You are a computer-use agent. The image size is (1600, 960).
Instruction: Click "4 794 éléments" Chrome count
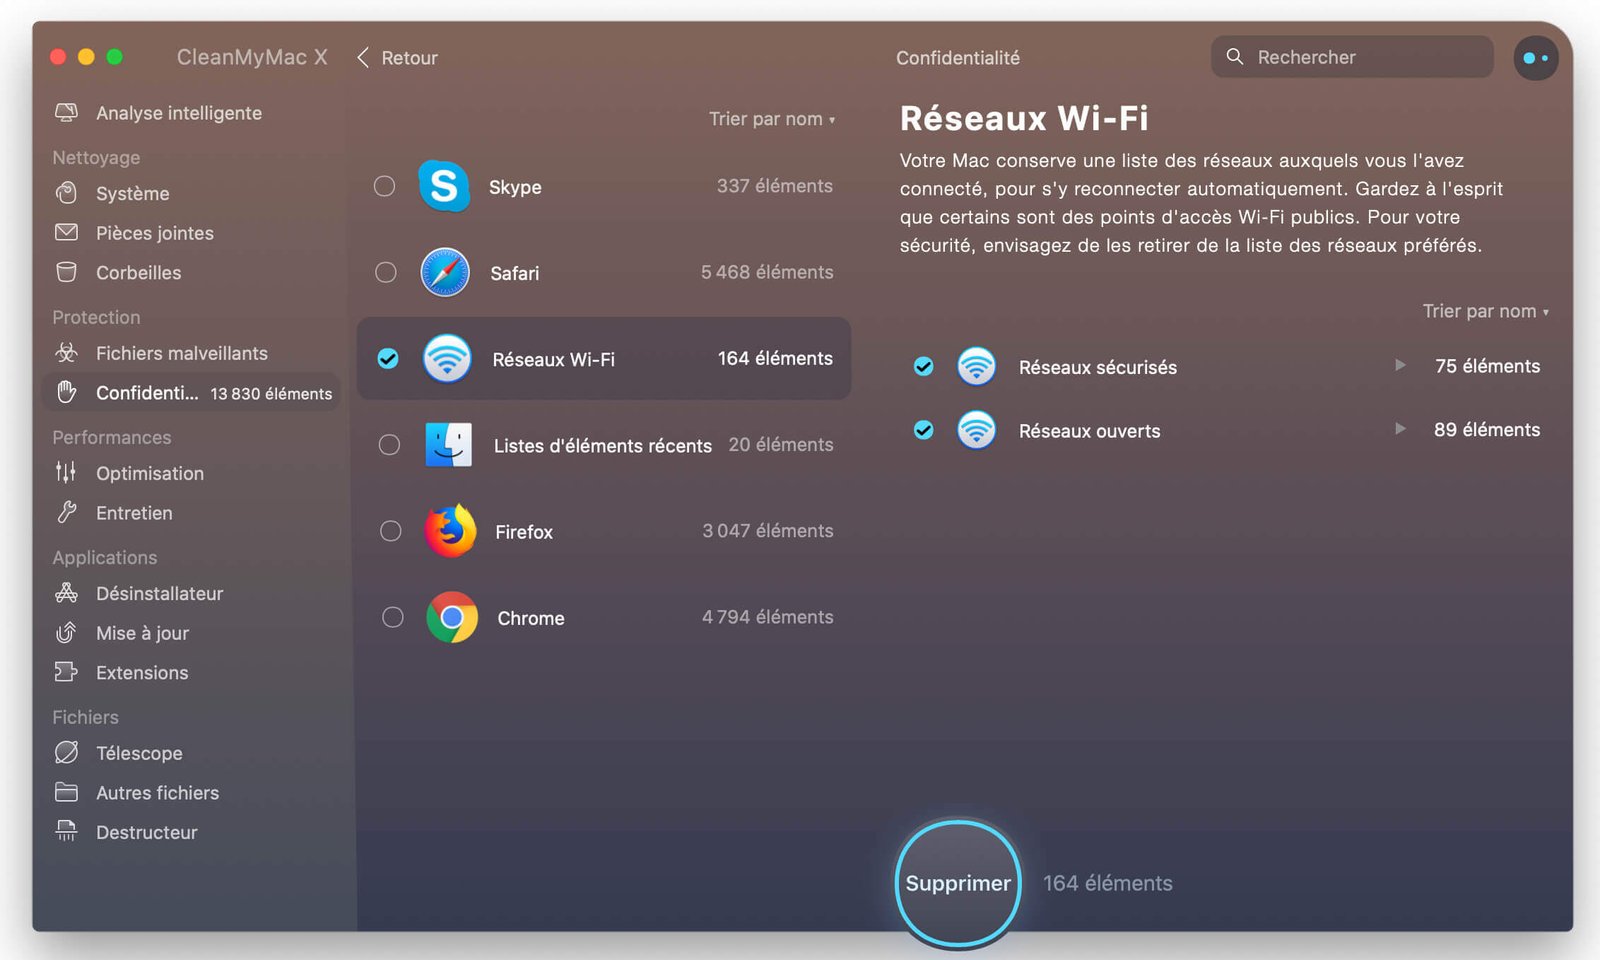pyautogui.click(x=768, y=617)
